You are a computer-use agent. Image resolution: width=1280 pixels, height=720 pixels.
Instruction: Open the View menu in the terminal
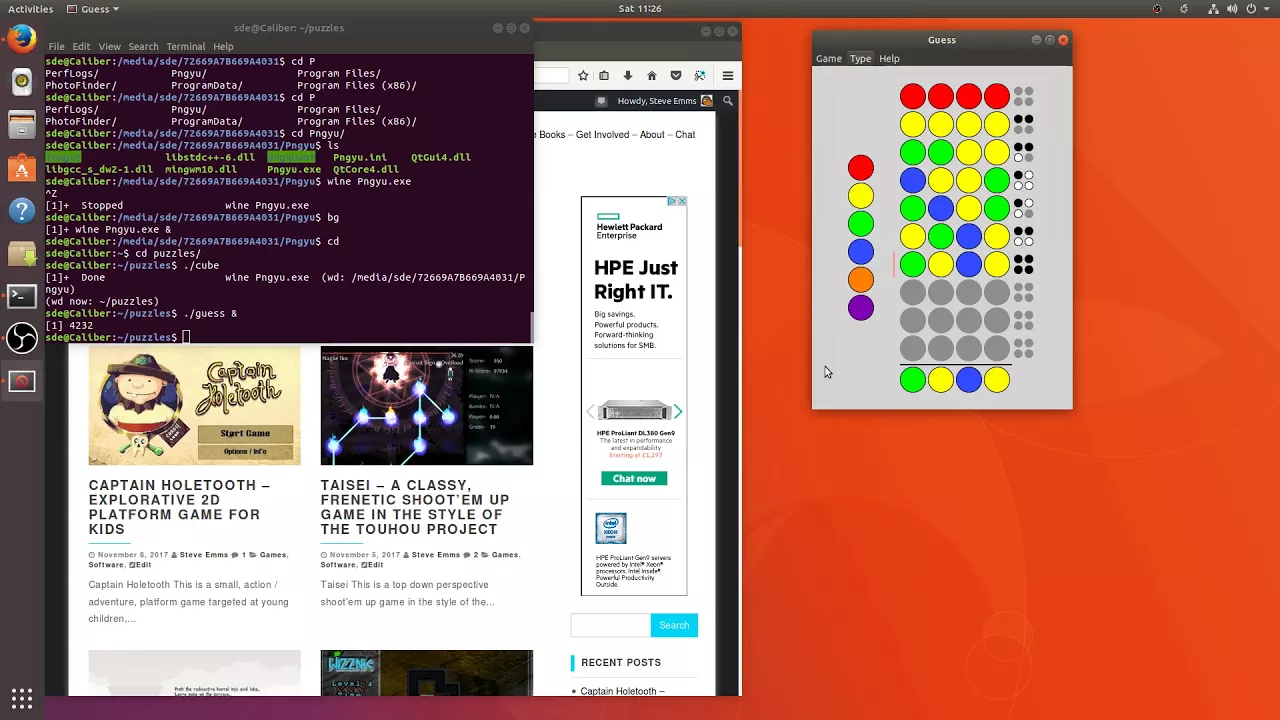tap(110, 46)
